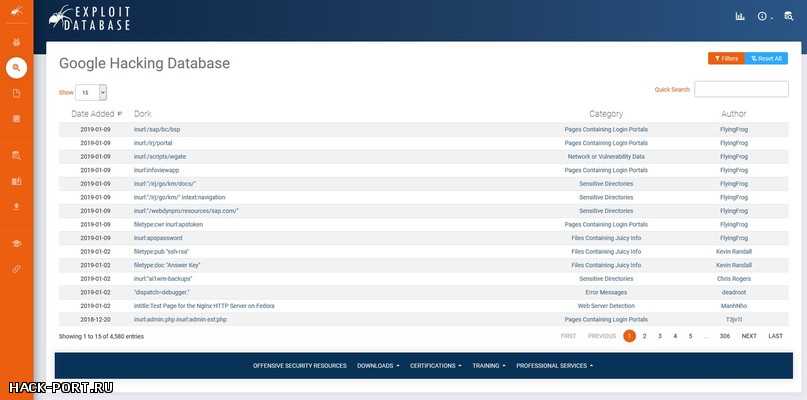Open the Nginx HTTP Server on Fedora dork
Viewport: 807px width, 400px height.
point(204,306)
